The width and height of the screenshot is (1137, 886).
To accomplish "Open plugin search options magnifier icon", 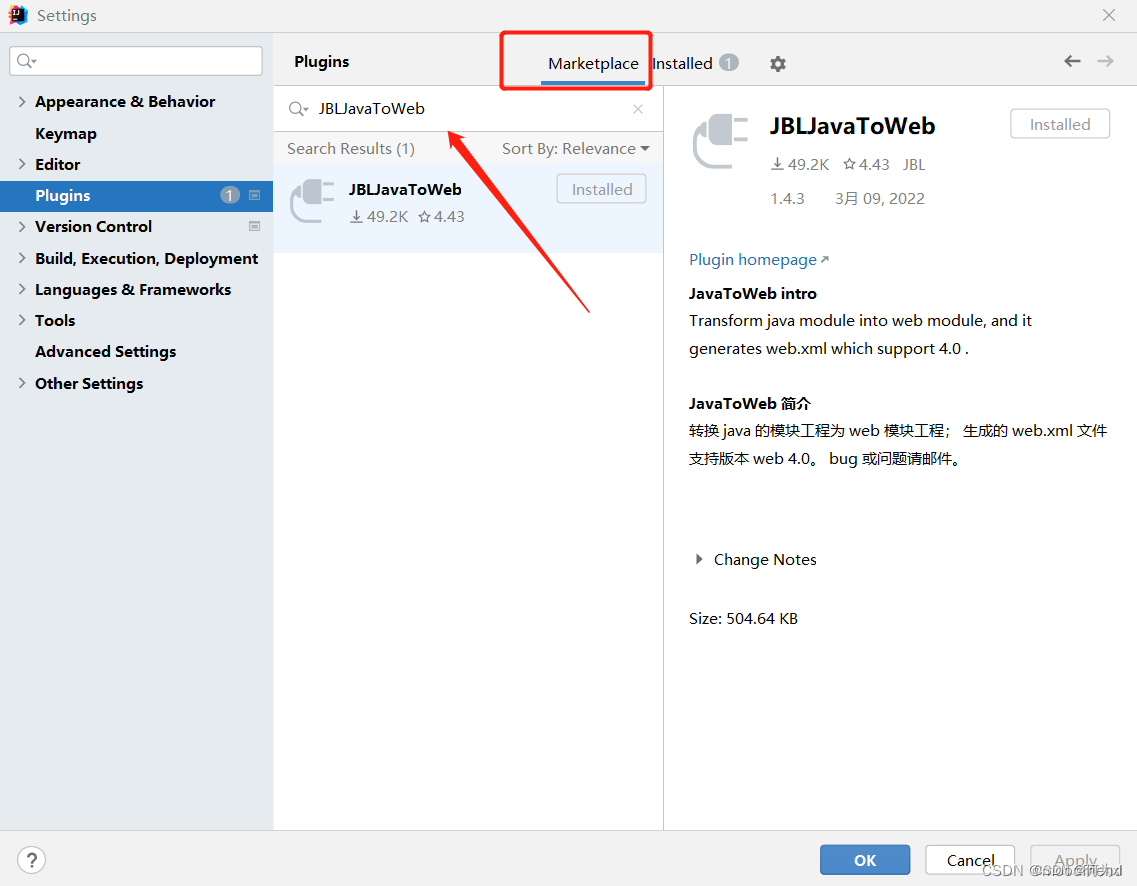I will [298, 109].
